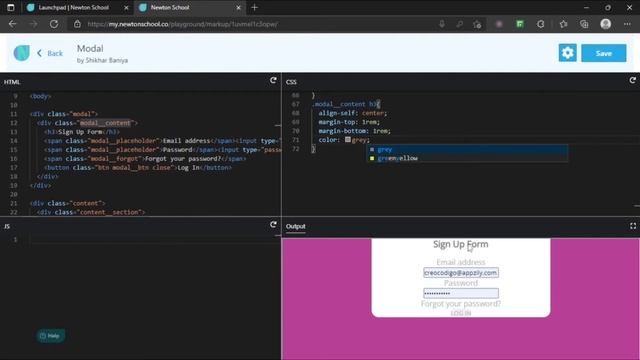Open the browser extensions puzzle icon
The height and width of the screenshot is (360, 640).
540,24
